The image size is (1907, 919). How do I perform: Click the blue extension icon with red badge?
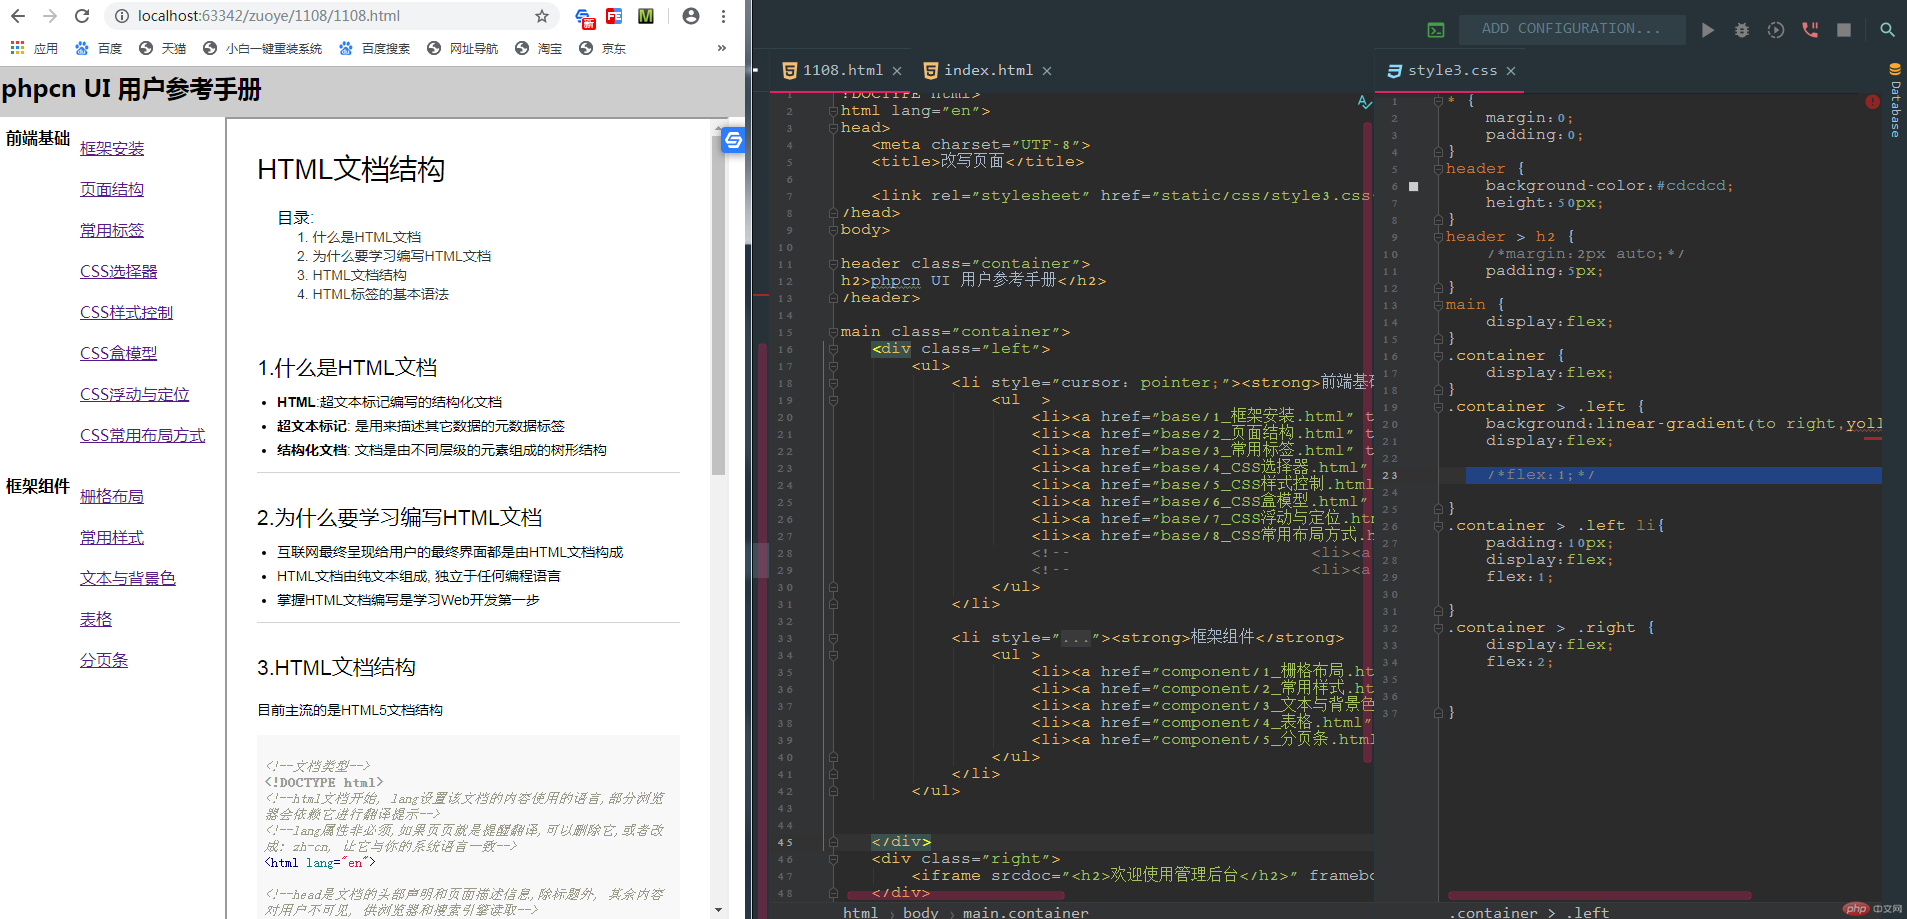pos(584,17)
